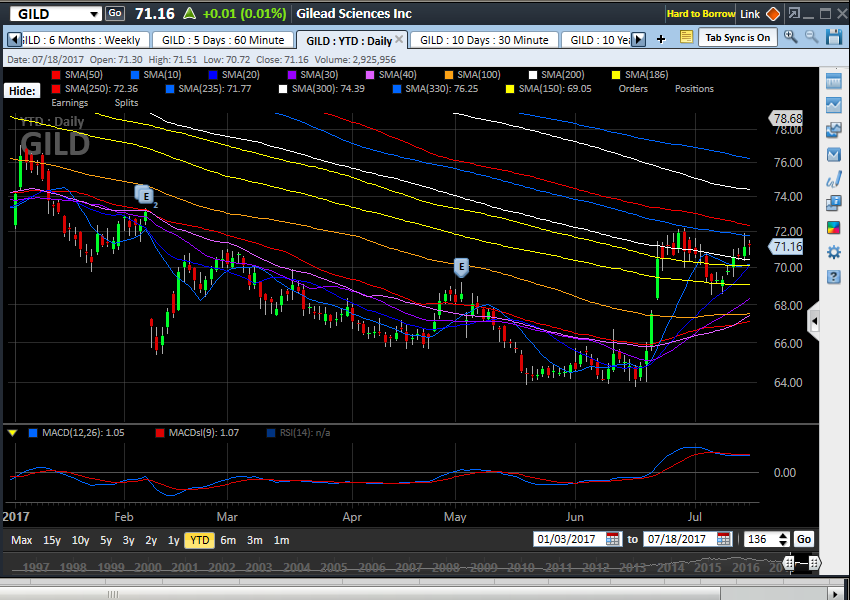Screen dimensions: 850x600
Task: Open the rainbow color palette icon
Action: (x=834, y=228)
